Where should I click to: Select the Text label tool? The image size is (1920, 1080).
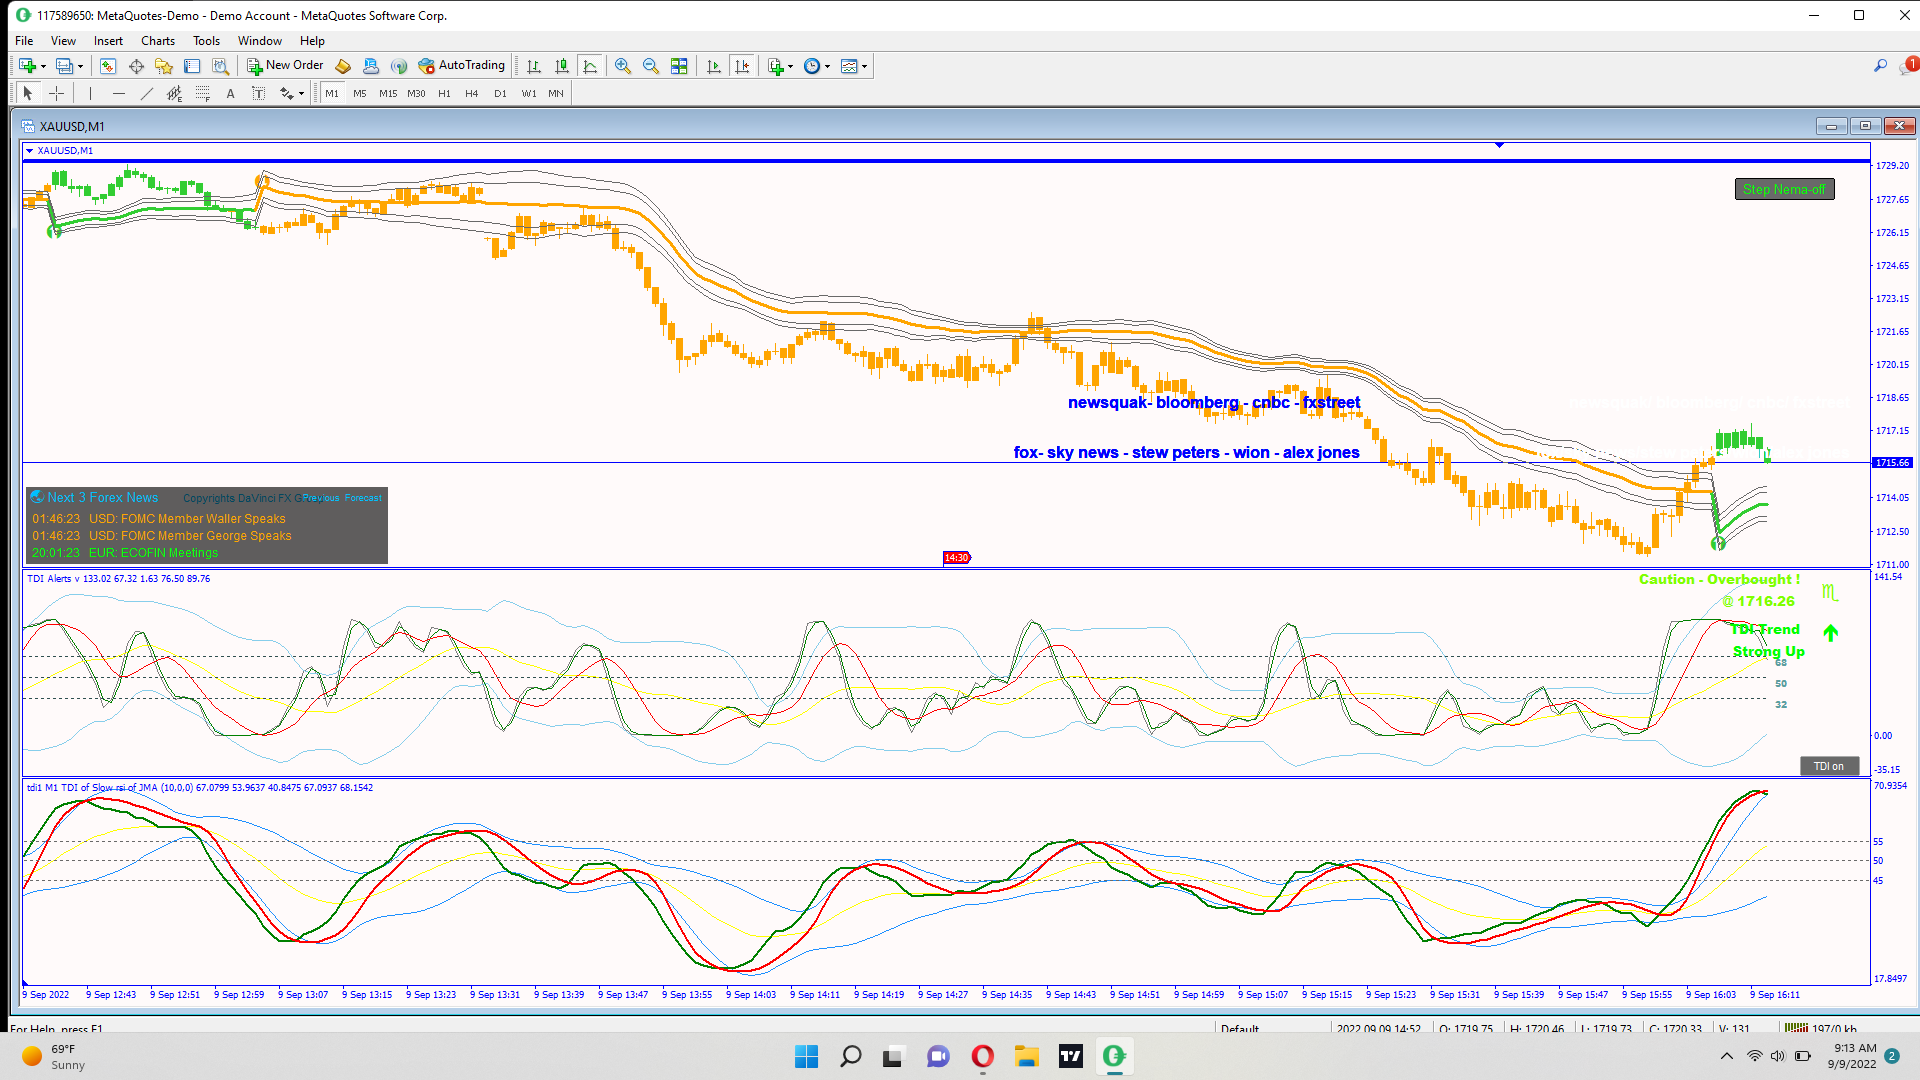(x=230, y=93)
